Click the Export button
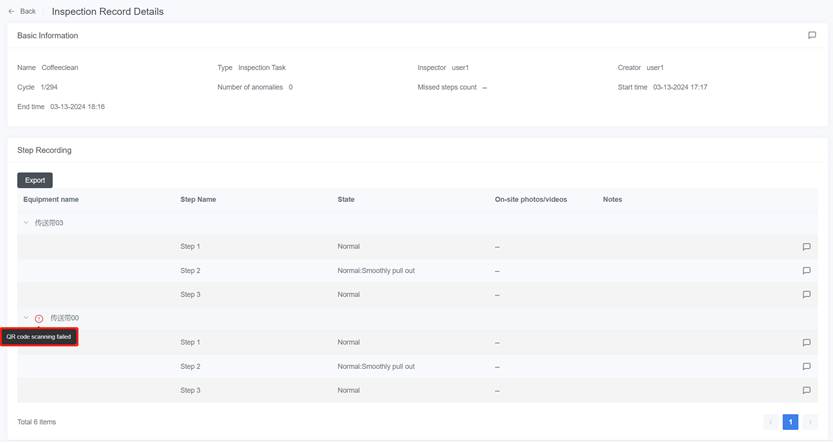Screen dimensions: 833x444 click(x=35, y=180)
